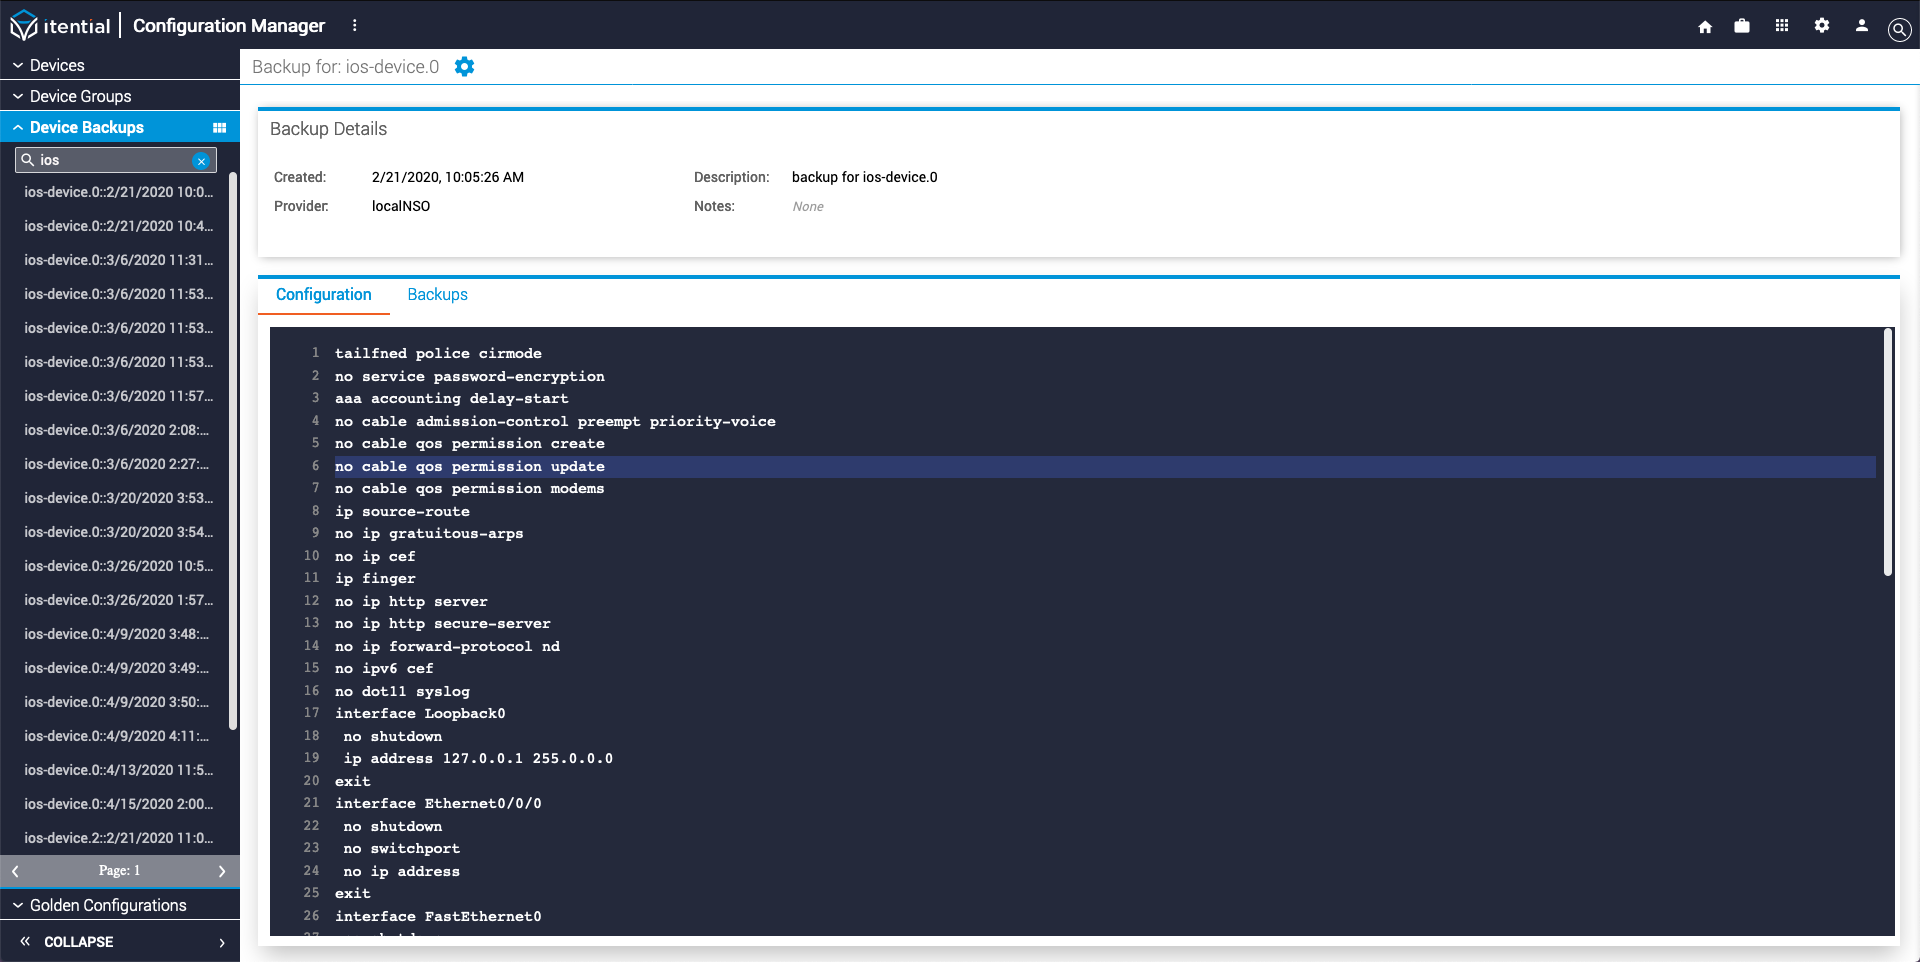This screenshot has width=1920, height=962.
Task: Click line 'interface Loopback0'
Action: tap(420, 714)
